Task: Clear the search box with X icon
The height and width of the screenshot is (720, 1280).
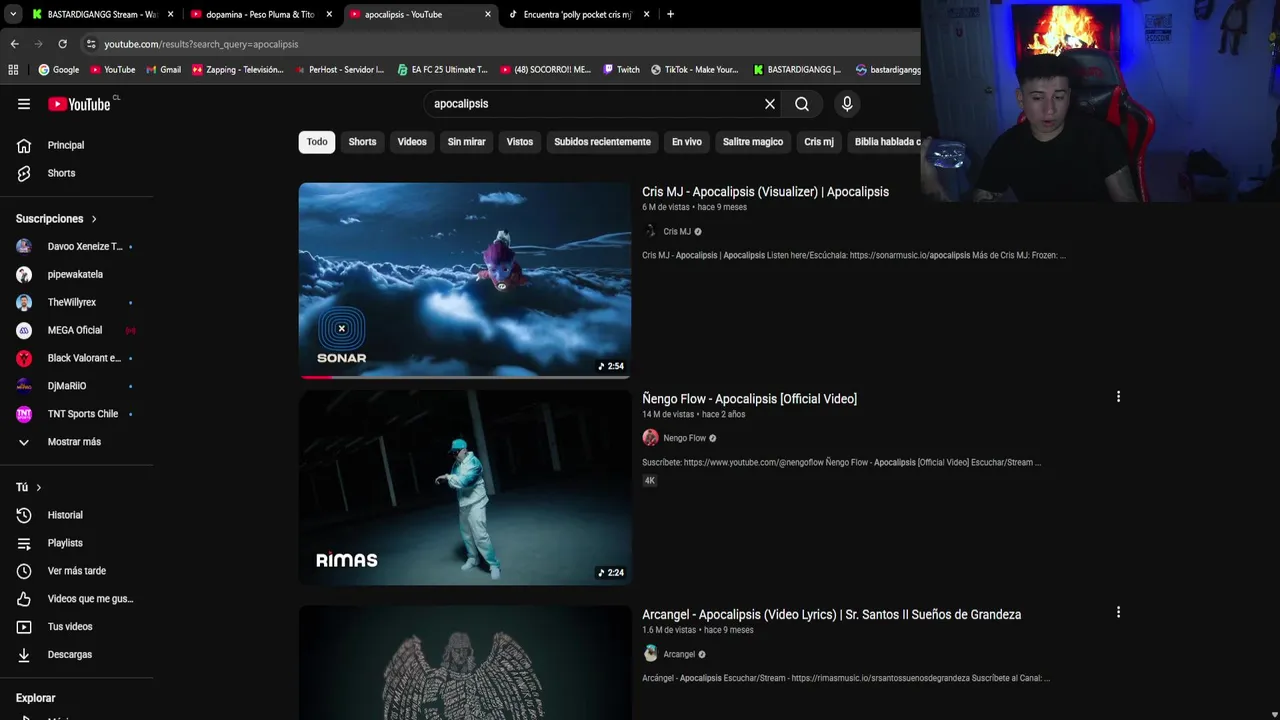Action: click(x=770, y=104)
